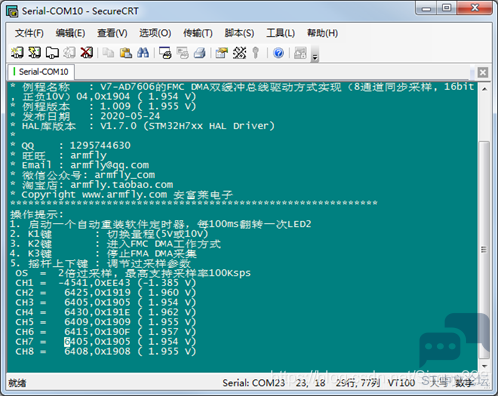The image size is (498, 396).
Task: Open Help with the blue question icon
Action: 278,53
